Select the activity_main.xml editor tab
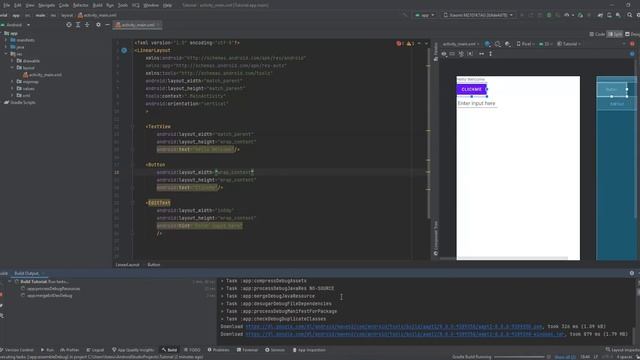640x360 pixels. (138, 25)
